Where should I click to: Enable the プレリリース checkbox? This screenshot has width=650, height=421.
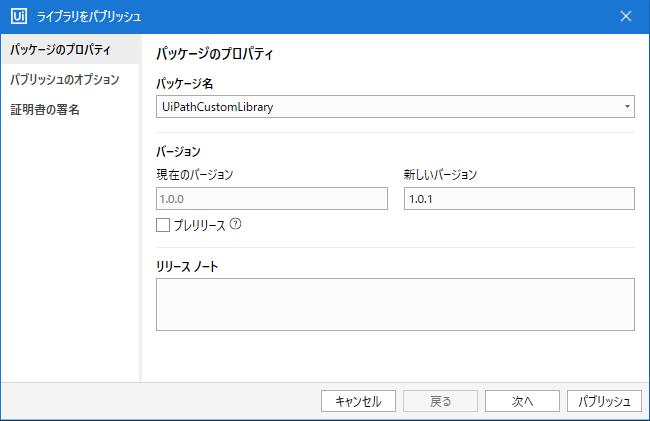point(163,225)
